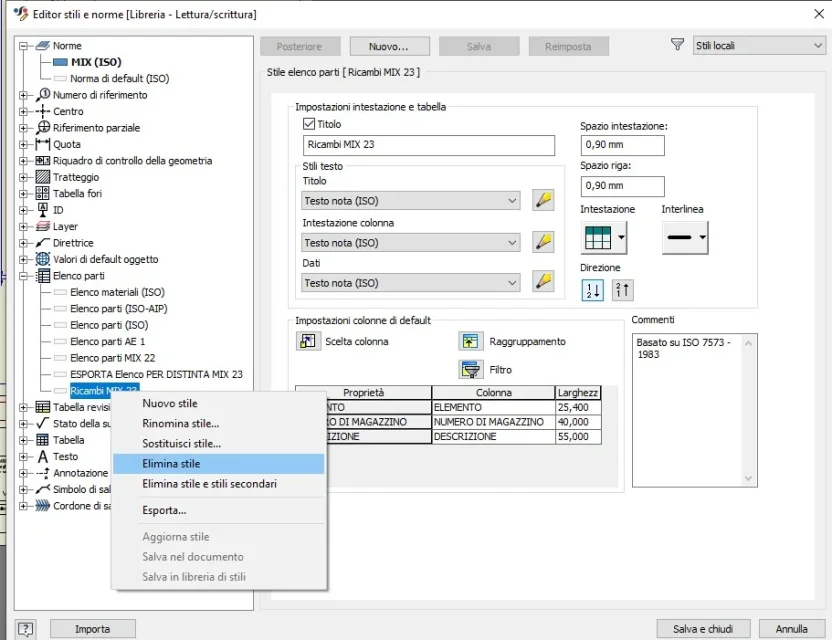The image size is (832, 640).
Task: Select Elenco materiali (ISO) style
Action: click(x=117, y=292)
